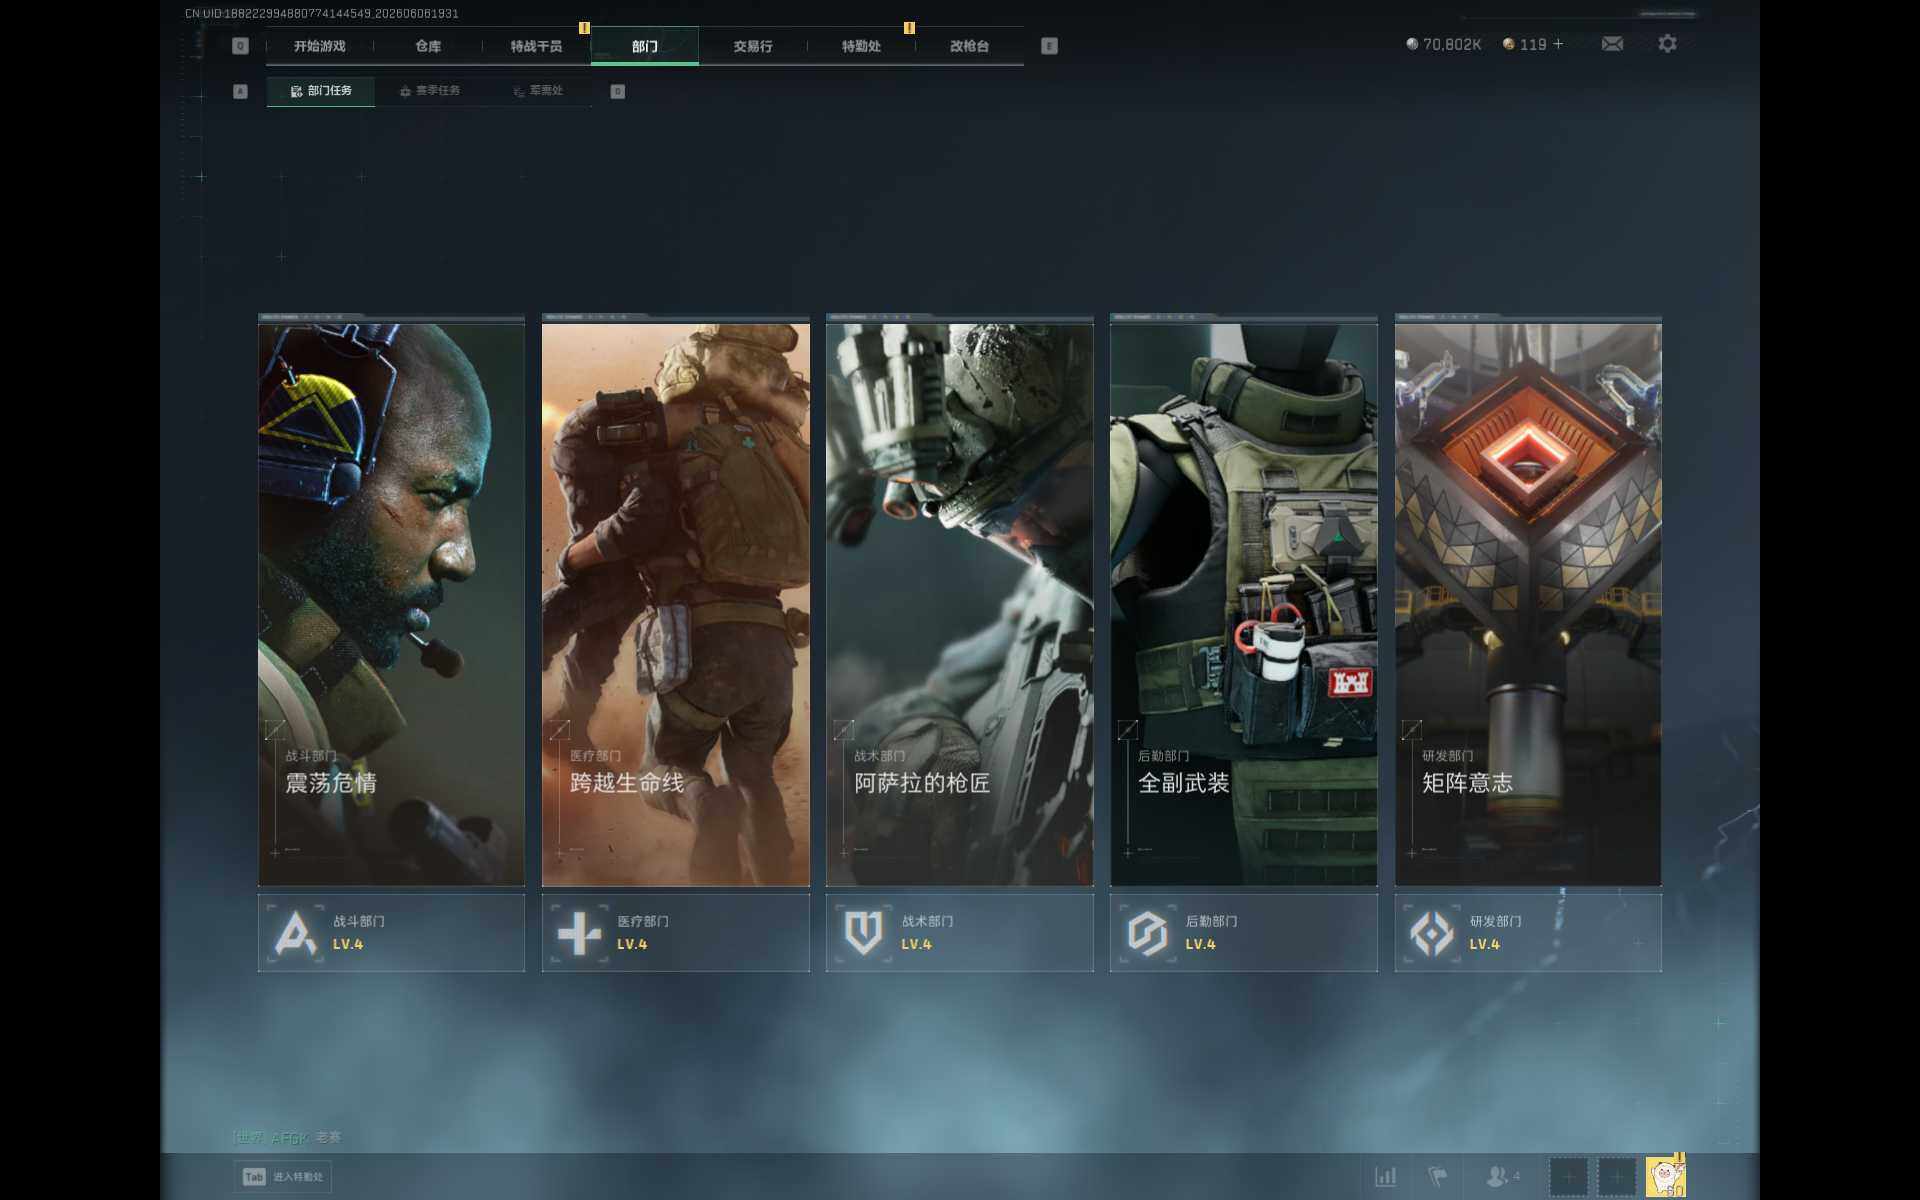This screenshot has width=1920, height=1200.
Task: Click the card title 阿萨拉的枪匠
Action: tap(922, 783)
